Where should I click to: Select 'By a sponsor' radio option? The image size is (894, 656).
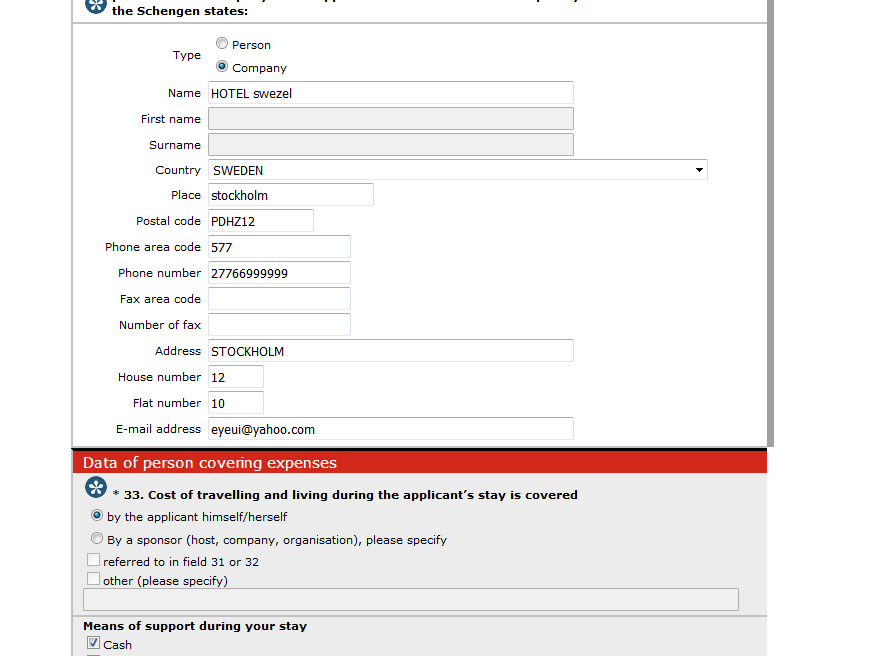tap(97, 539)
